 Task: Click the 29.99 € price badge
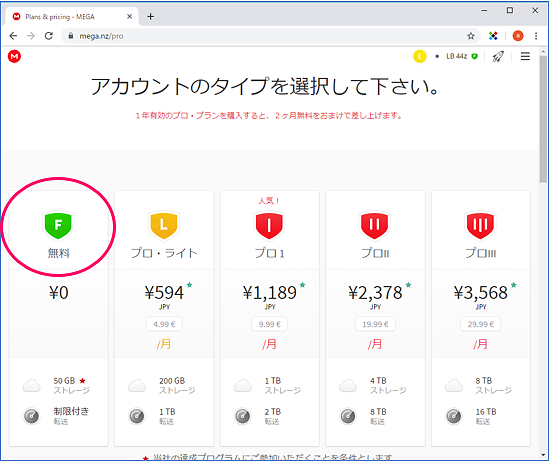click(481, 324)
